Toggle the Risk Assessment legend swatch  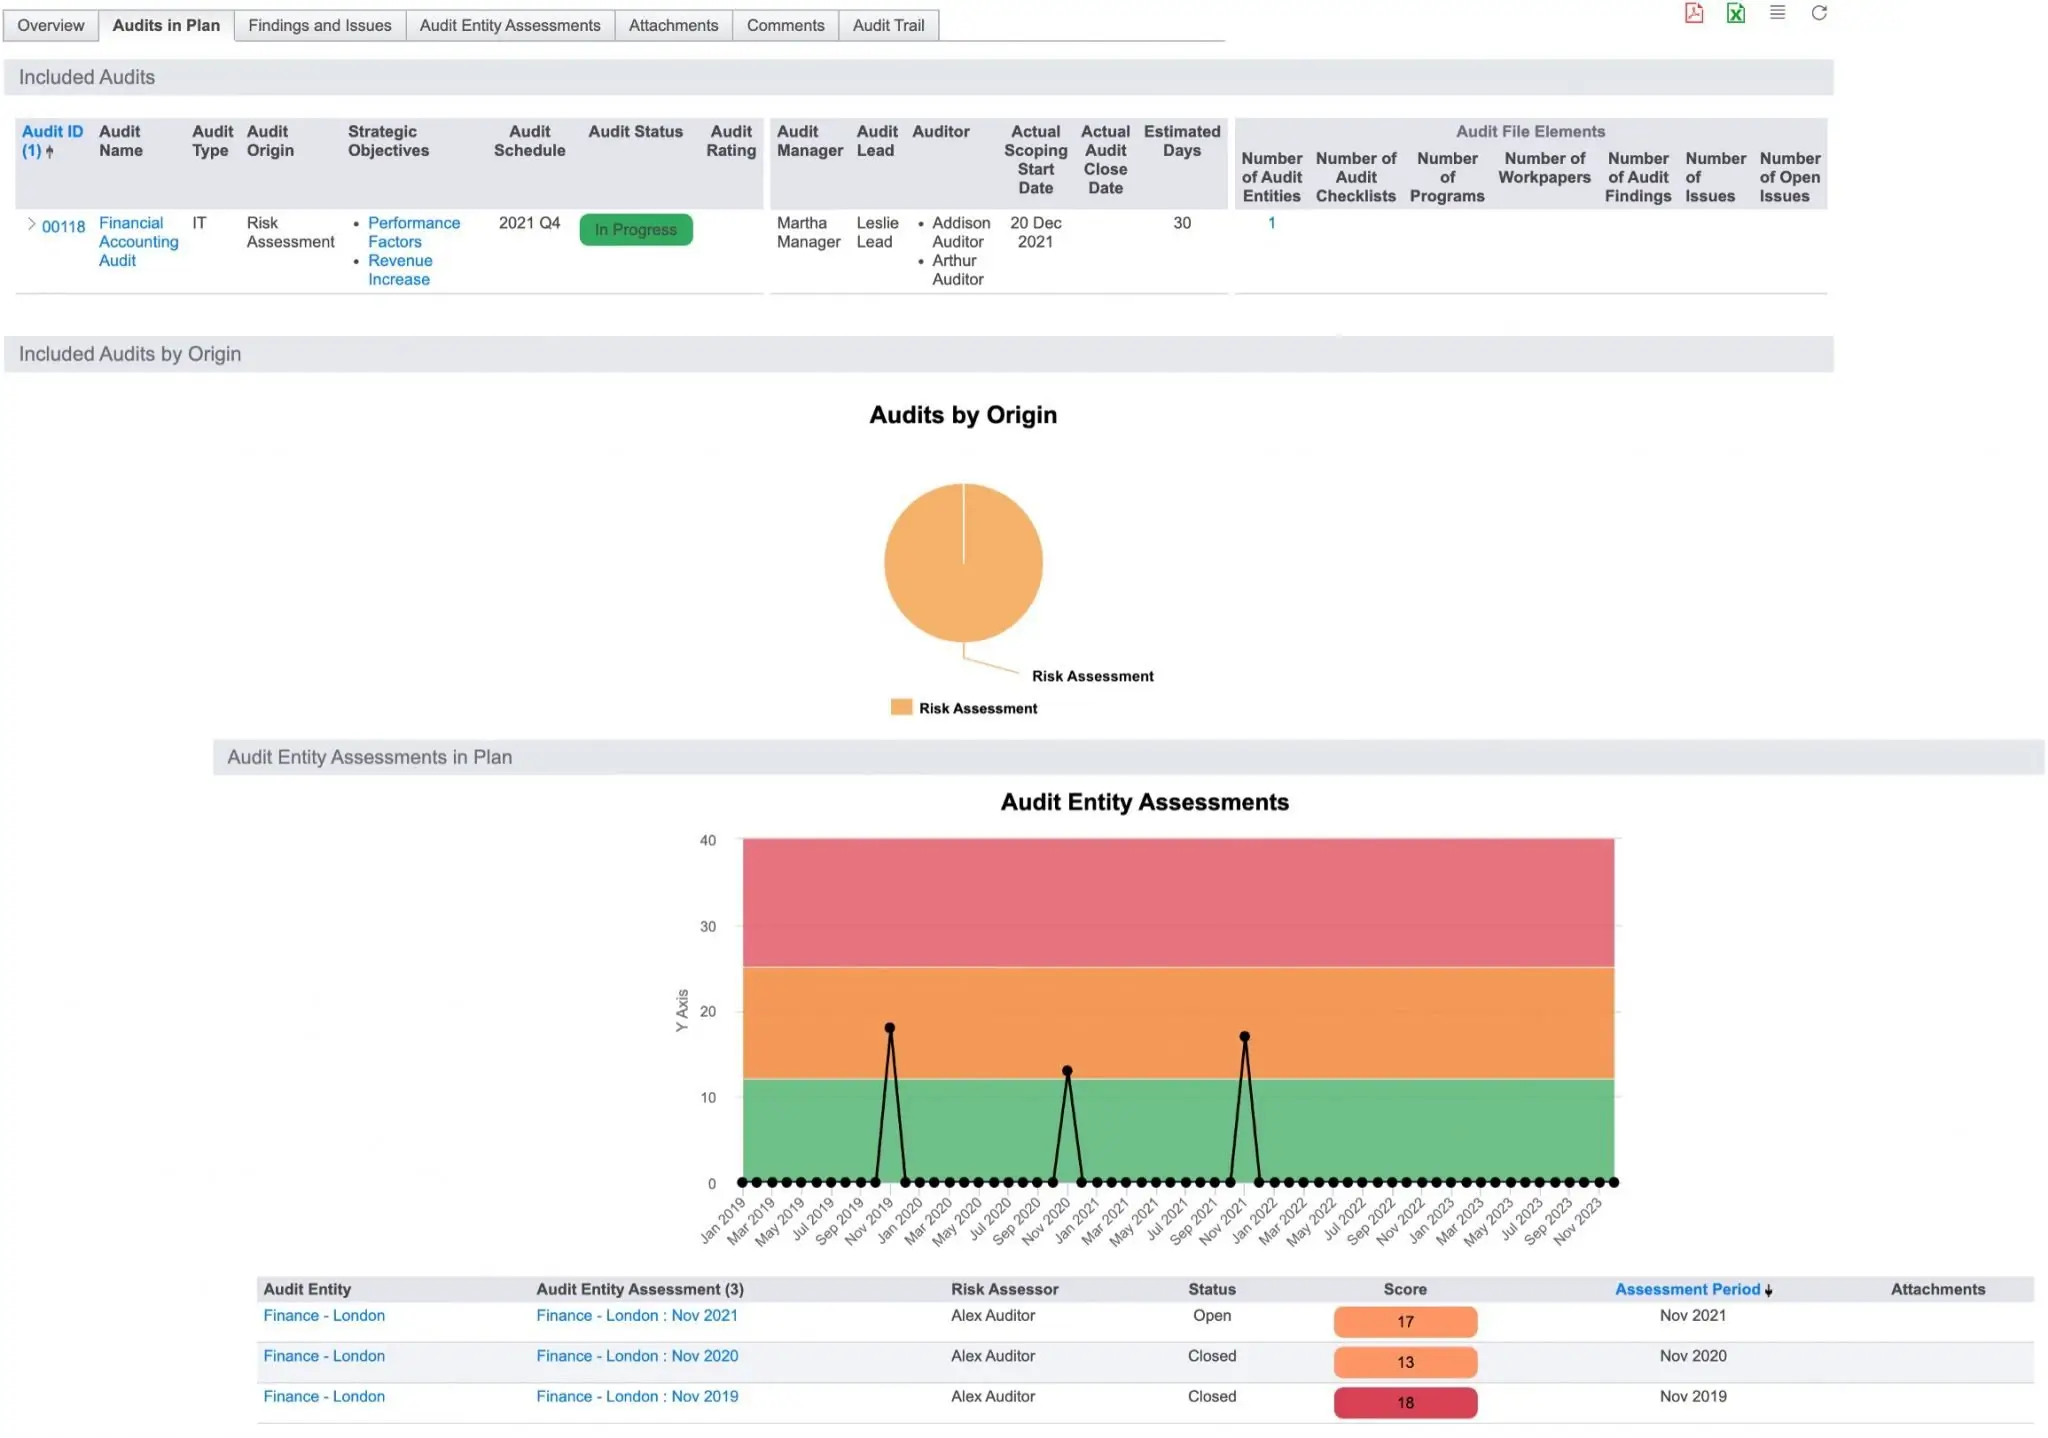pyautogui.click(x=901, y=707)
